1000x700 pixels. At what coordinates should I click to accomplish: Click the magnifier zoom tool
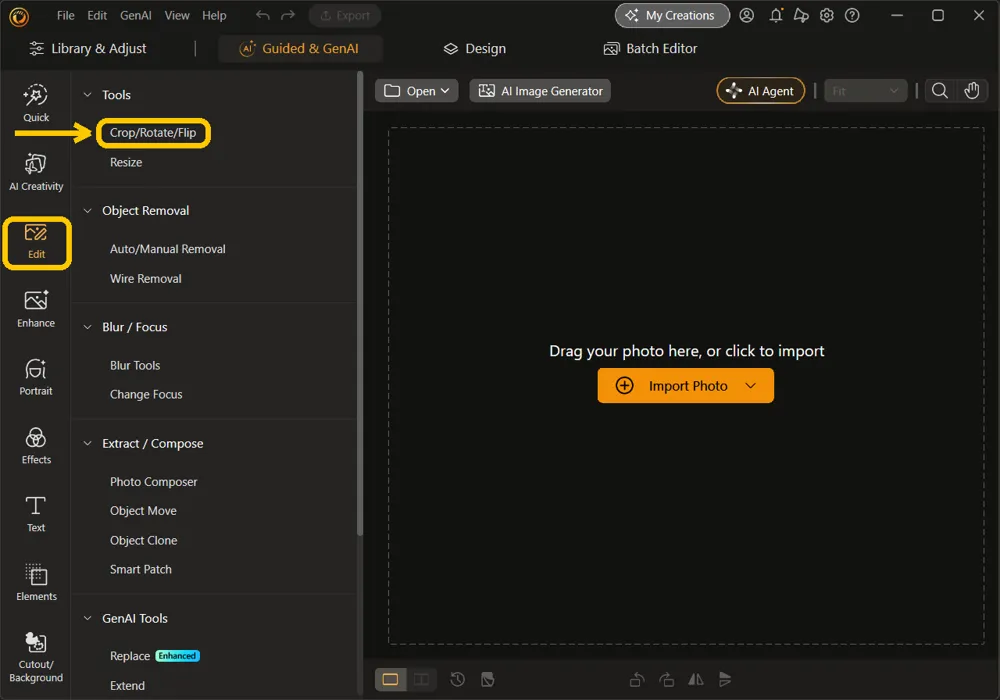tap(939, 91)
